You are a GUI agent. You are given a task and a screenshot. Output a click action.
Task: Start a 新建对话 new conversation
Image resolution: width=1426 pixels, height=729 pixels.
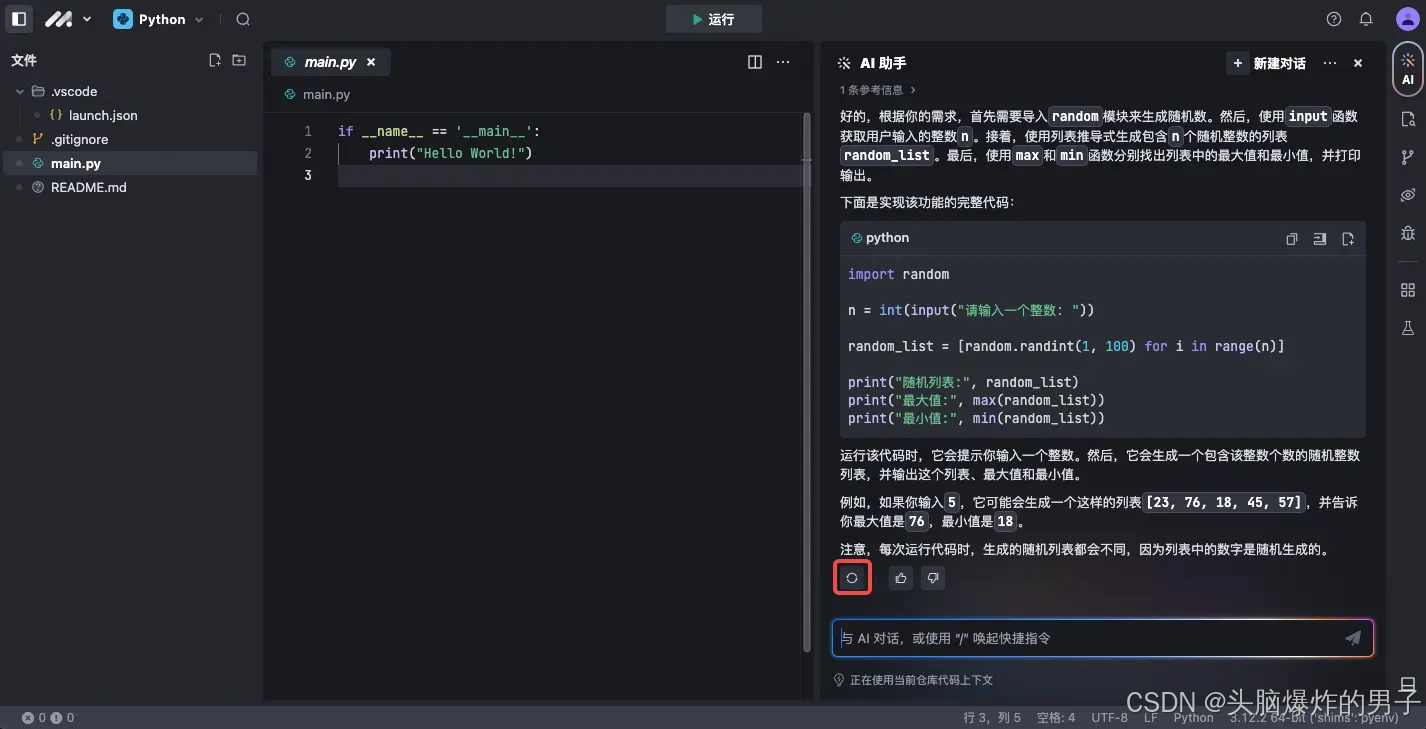click(x=1265, y=62)
